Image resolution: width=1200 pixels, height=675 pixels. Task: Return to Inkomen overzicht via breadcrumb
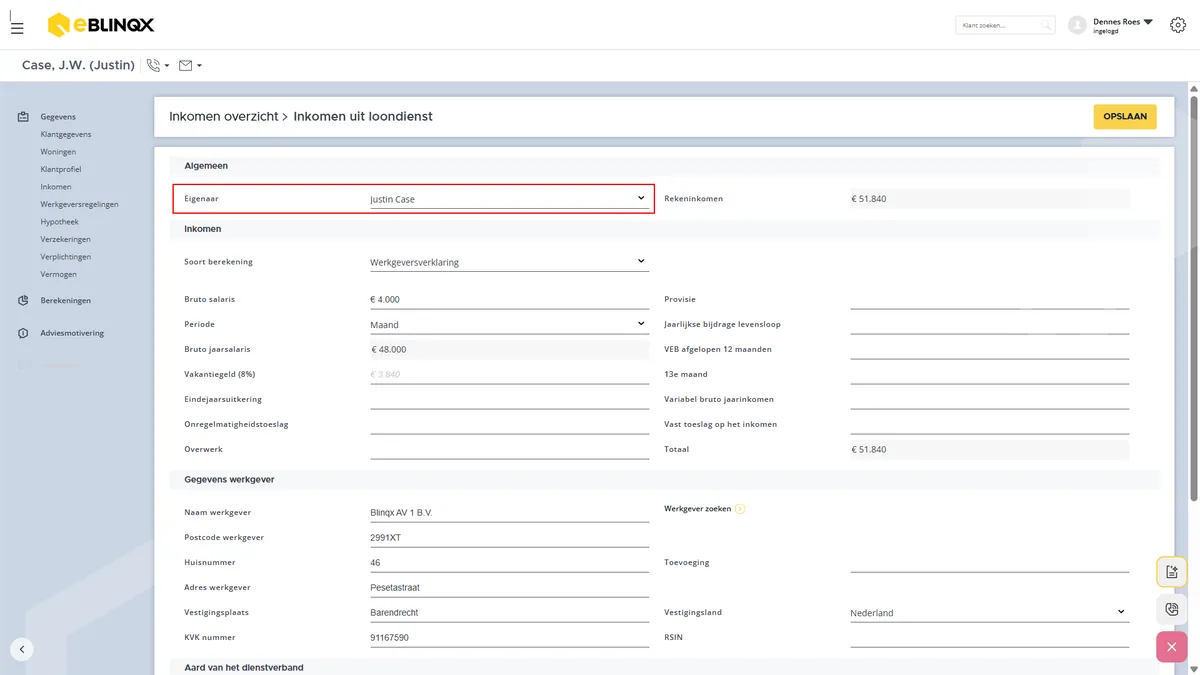(x=223, y=117)
